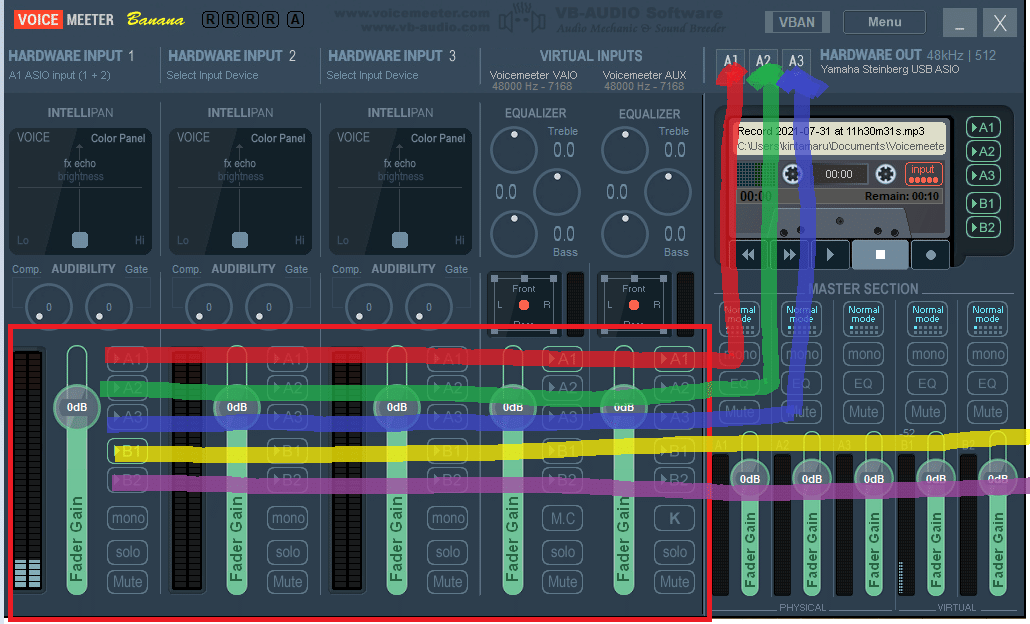1030x624 pixels.
Task: Toggle A1 routing on Voicemeeter VAIO strip
Action: 562,359
